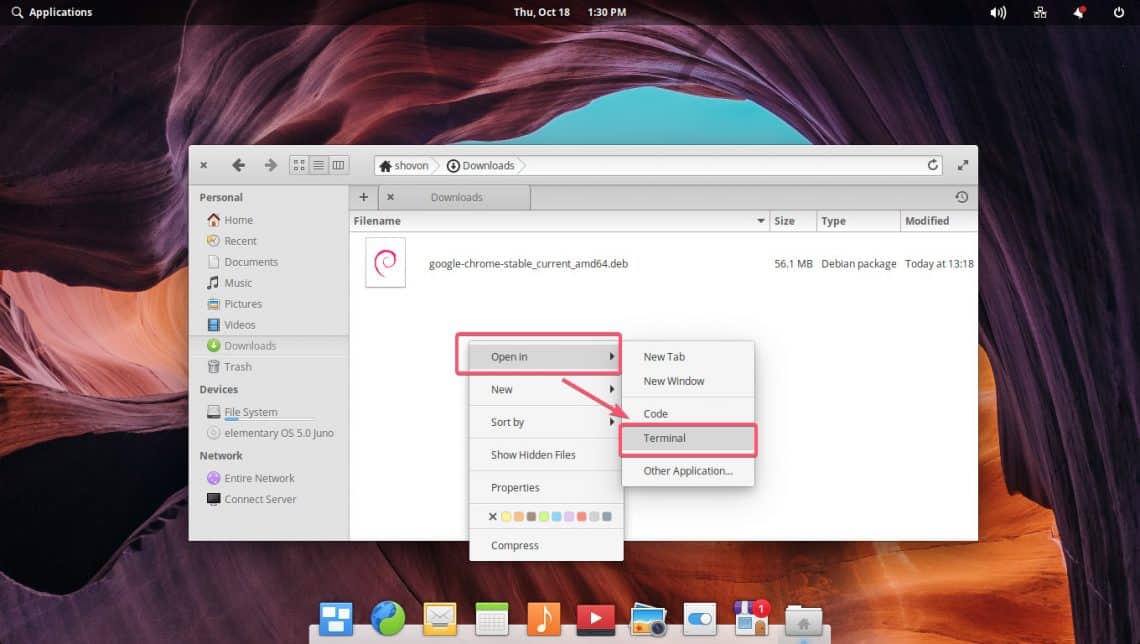Screen dimensions: 1140x644
Task: Reload the Downloads folder with refresh icon
Action: coord(933,165)
